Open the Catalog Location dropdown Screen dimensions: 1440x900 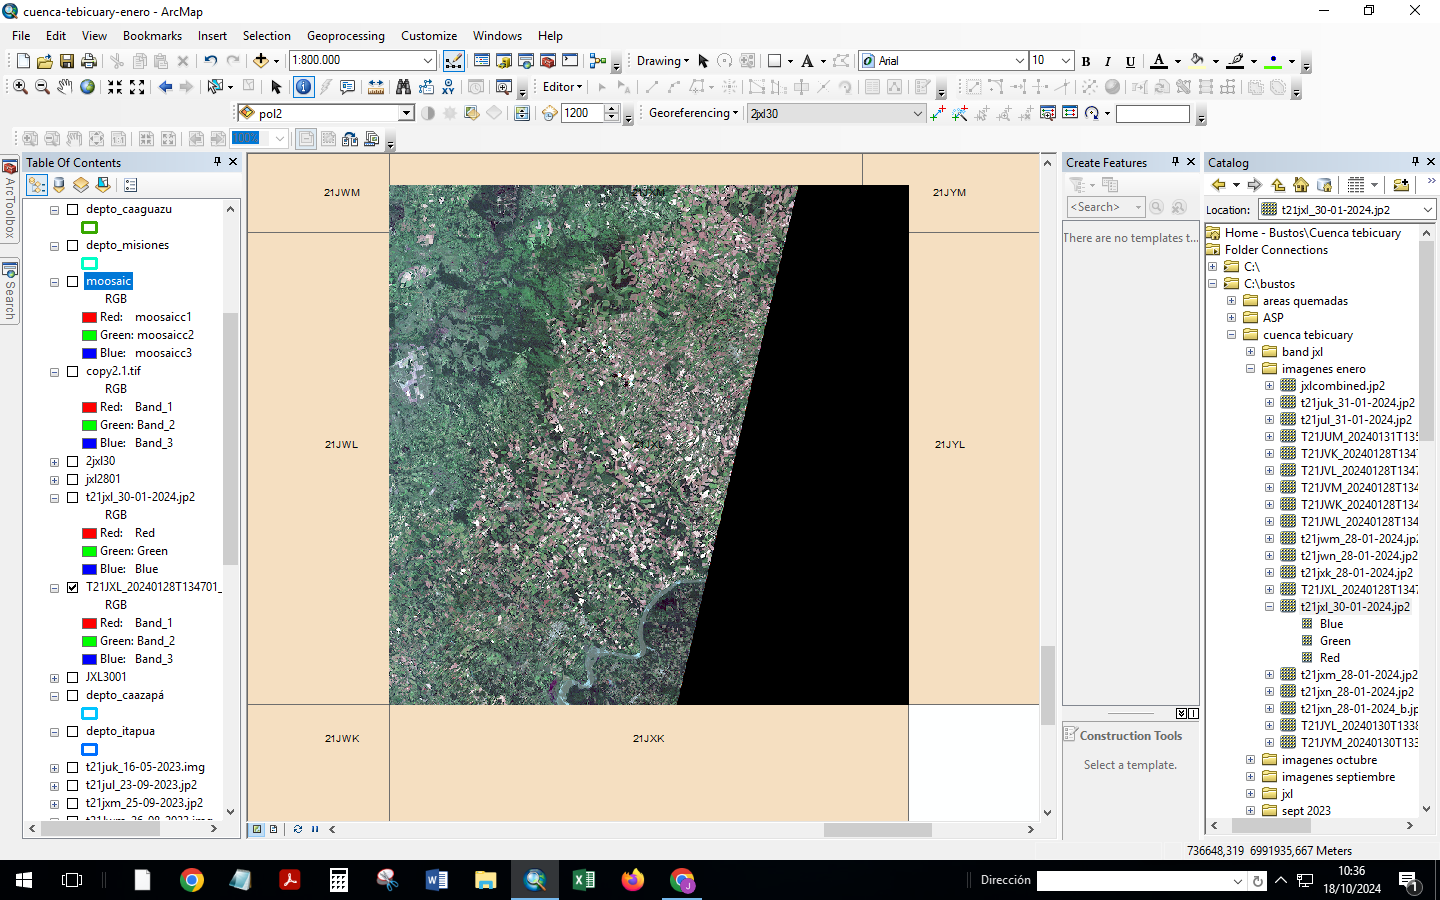pos(1428,209)
